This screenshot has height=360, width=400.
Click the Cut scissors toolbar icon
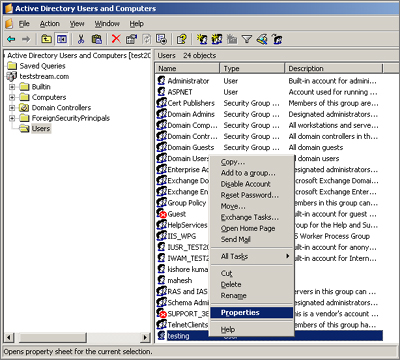coord(81,39)
